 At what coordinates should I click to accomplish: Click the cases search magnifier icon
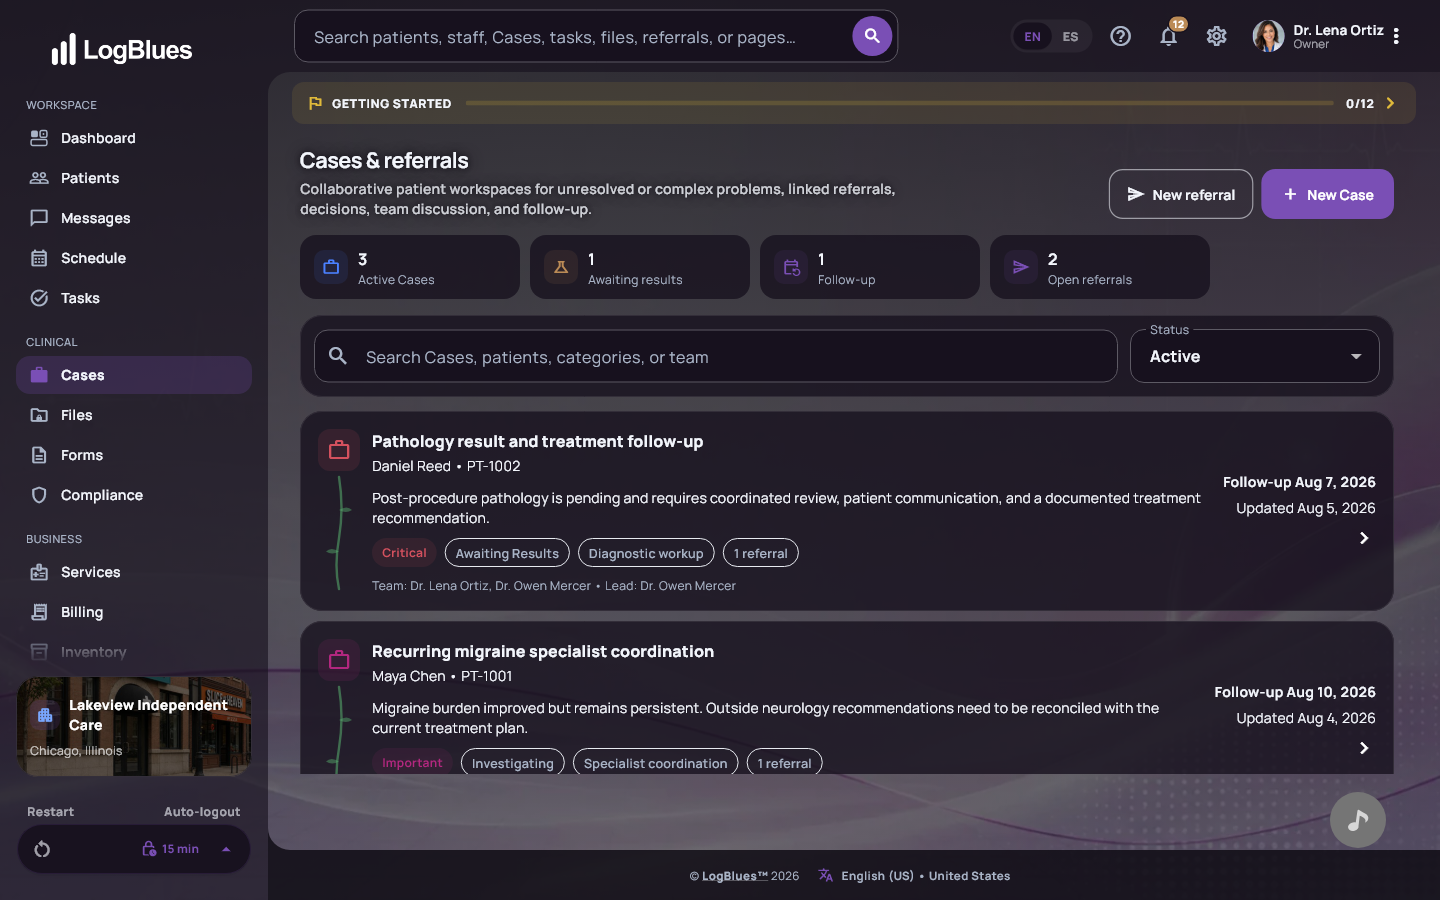pyautogui.click(x=338, y=356)
